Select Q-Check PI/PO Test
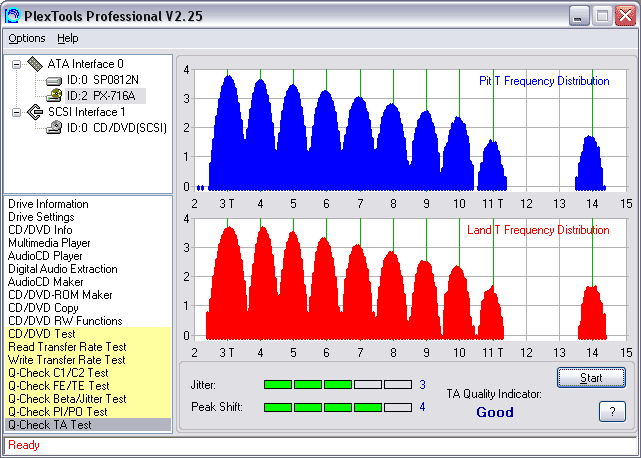This screenshot has height=458, width=641. coord(88,412)
